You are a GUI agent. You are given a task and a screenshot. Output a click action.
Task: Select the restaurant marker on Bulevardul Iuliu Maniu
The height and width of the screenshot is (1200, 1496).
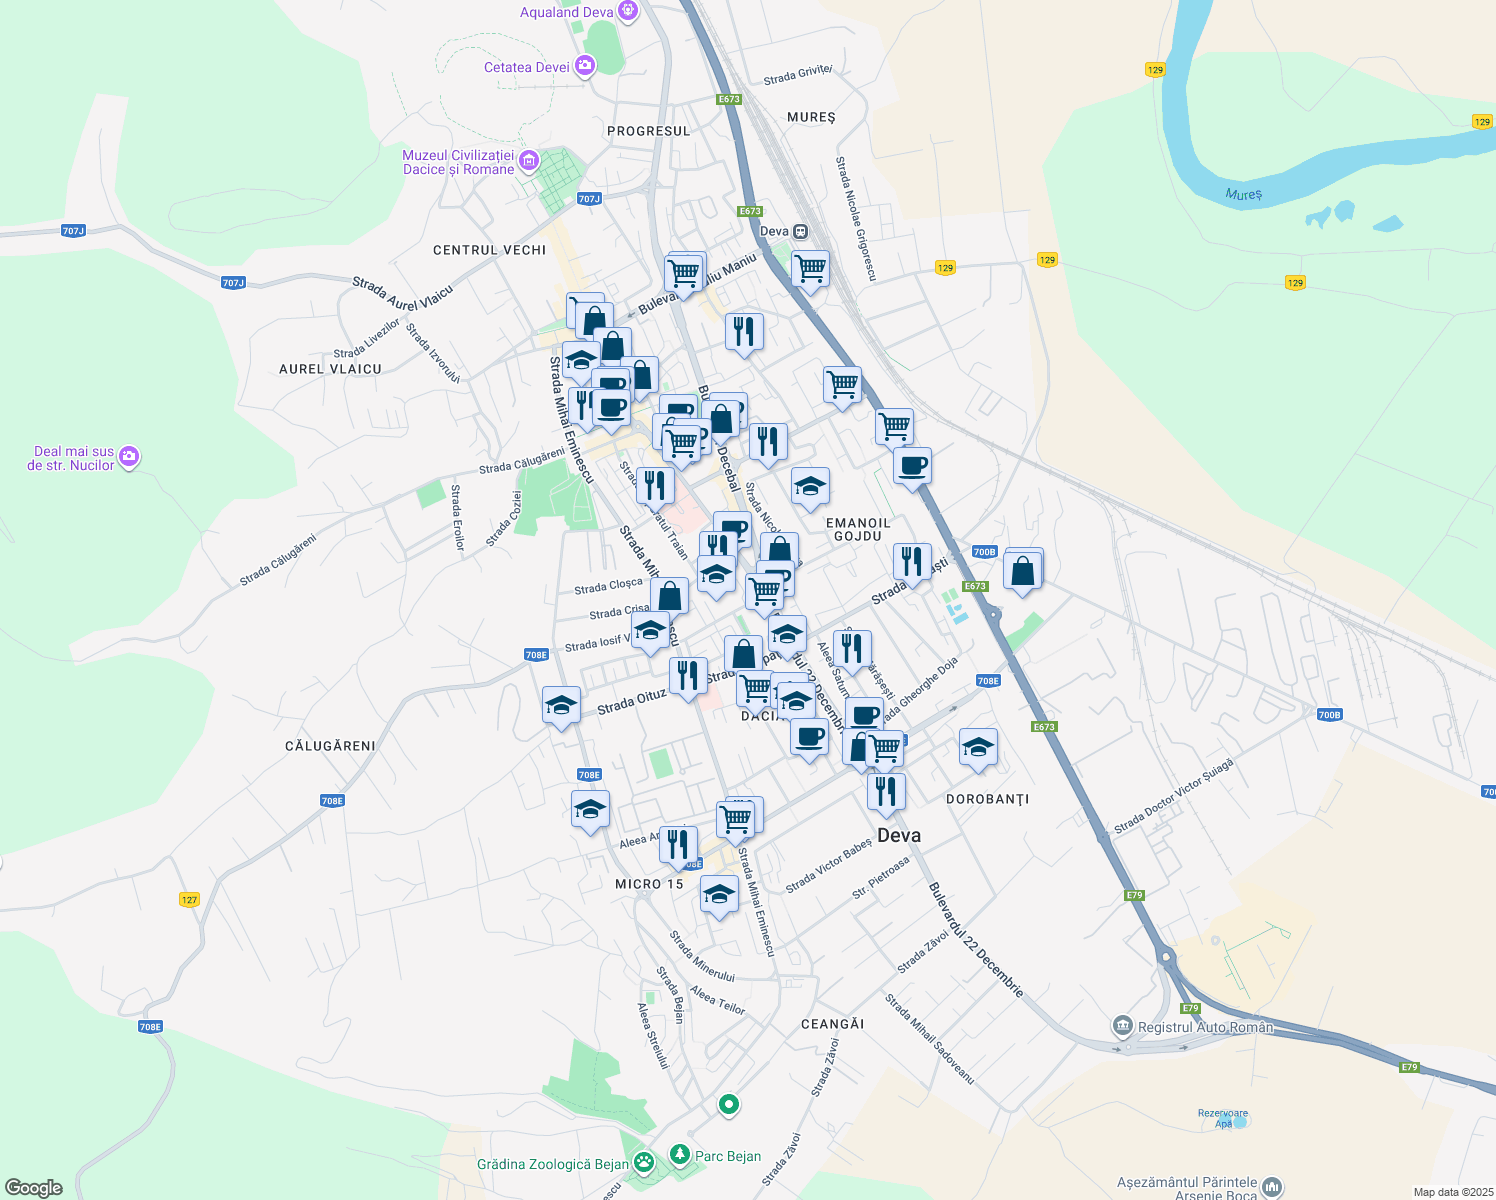click(x=744, y=330)
